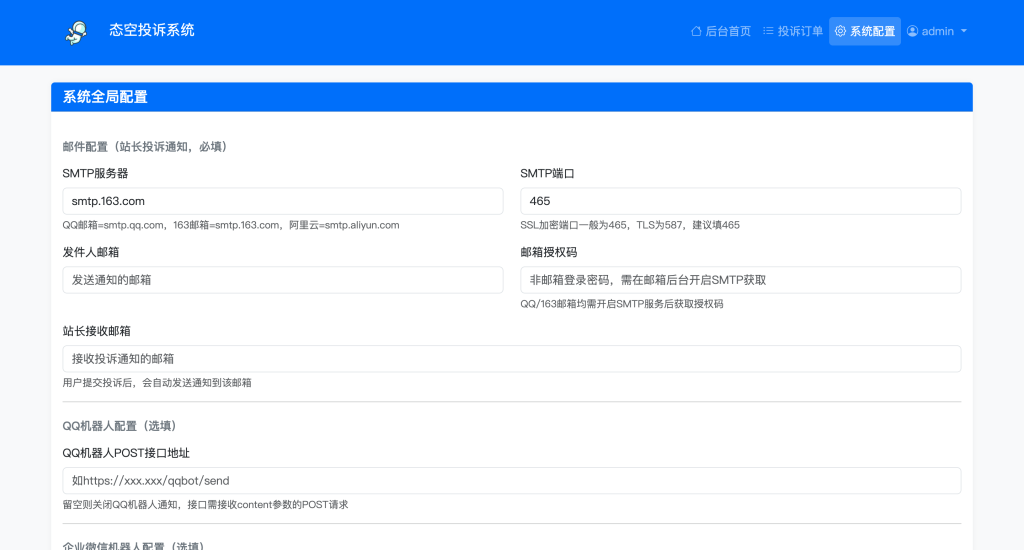This screenshot has height=550, width=1024.
Task: Select the 系统配置 nav tab
Action: pos(865,31)
